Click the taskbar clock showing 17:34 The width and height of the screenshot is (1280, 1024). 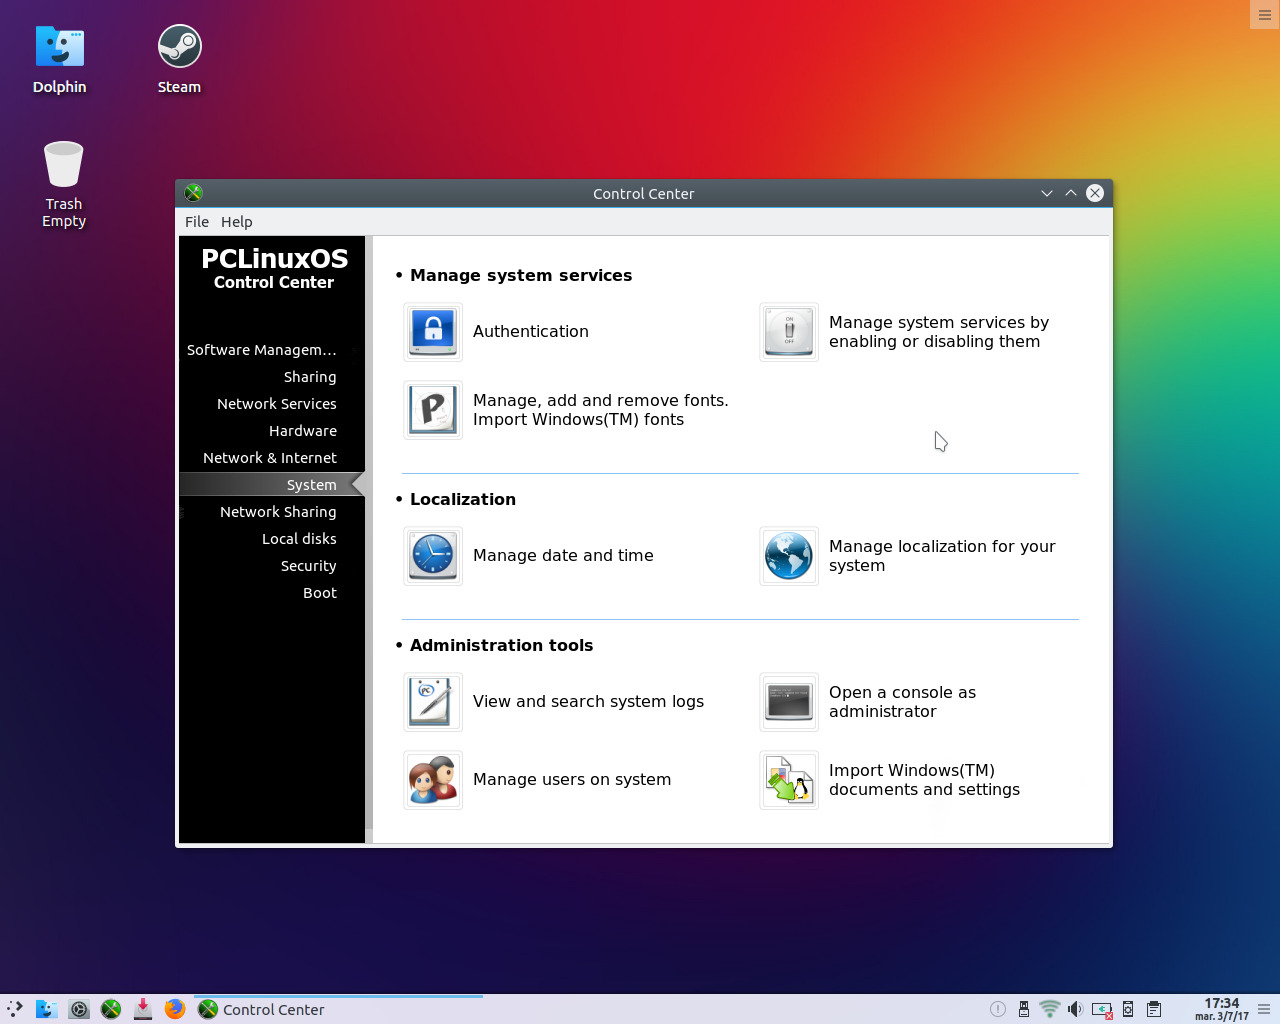1222,1009
